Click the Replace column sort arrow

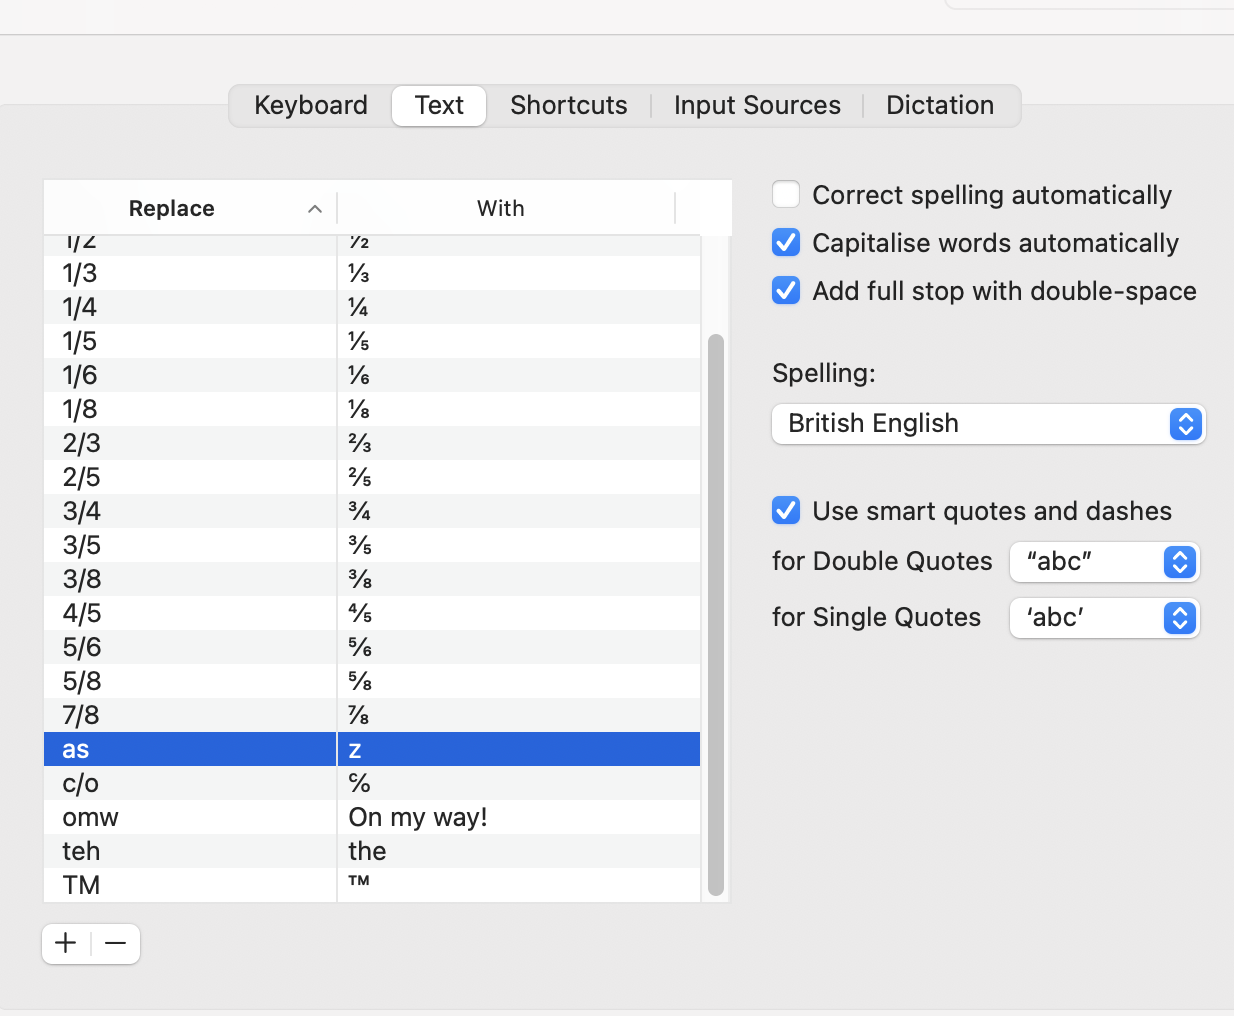coord(315,209)
